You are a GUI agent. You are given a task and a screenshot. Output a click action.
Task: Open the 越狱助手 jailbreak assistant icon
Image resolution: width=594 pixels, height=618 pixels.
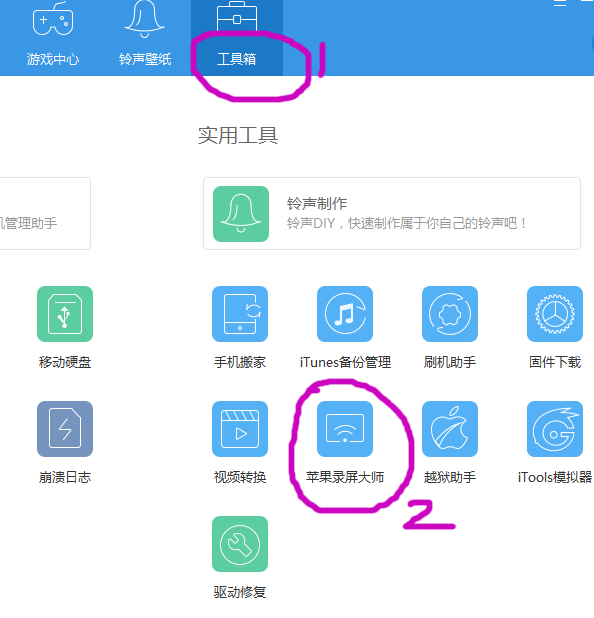point(450,429)
